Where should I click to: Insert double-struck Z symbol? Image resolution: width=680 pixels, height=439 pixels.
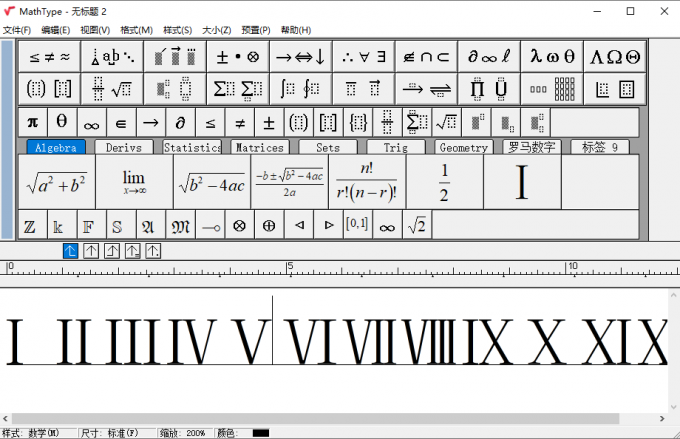[x=33, y=225]
